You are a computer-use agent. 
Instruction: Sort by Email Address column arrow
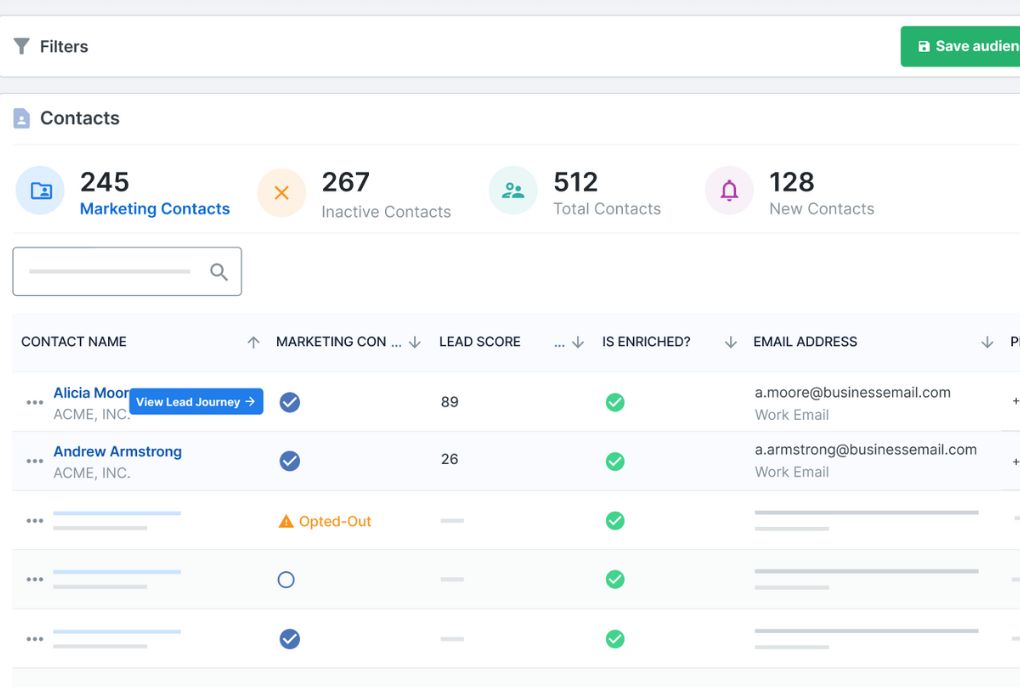click(x=987, y=342)
